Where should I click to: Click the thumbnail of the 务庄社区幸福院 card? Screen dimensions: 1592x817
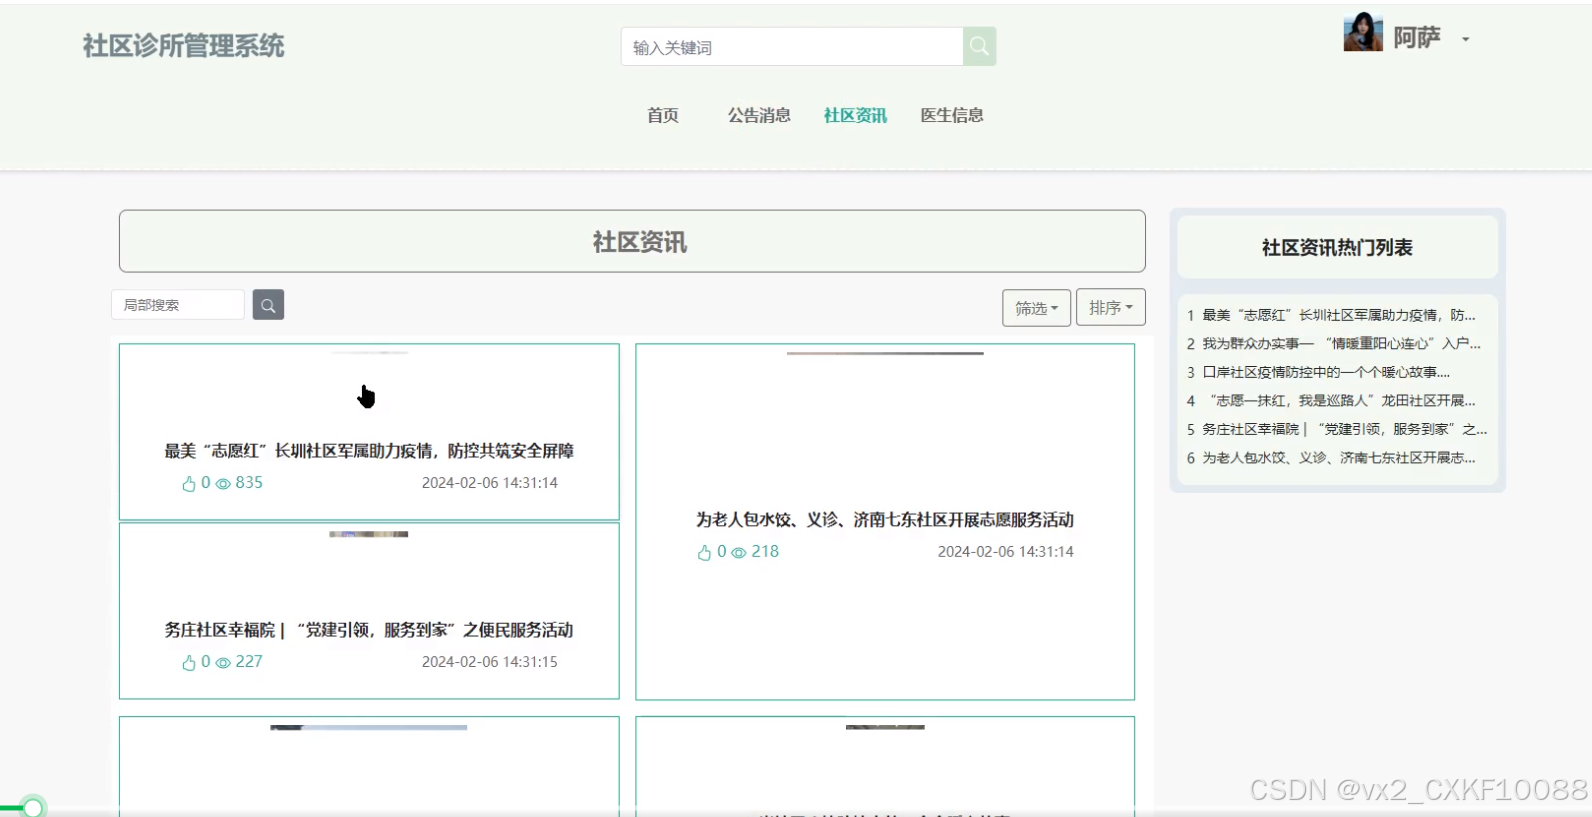369,534
